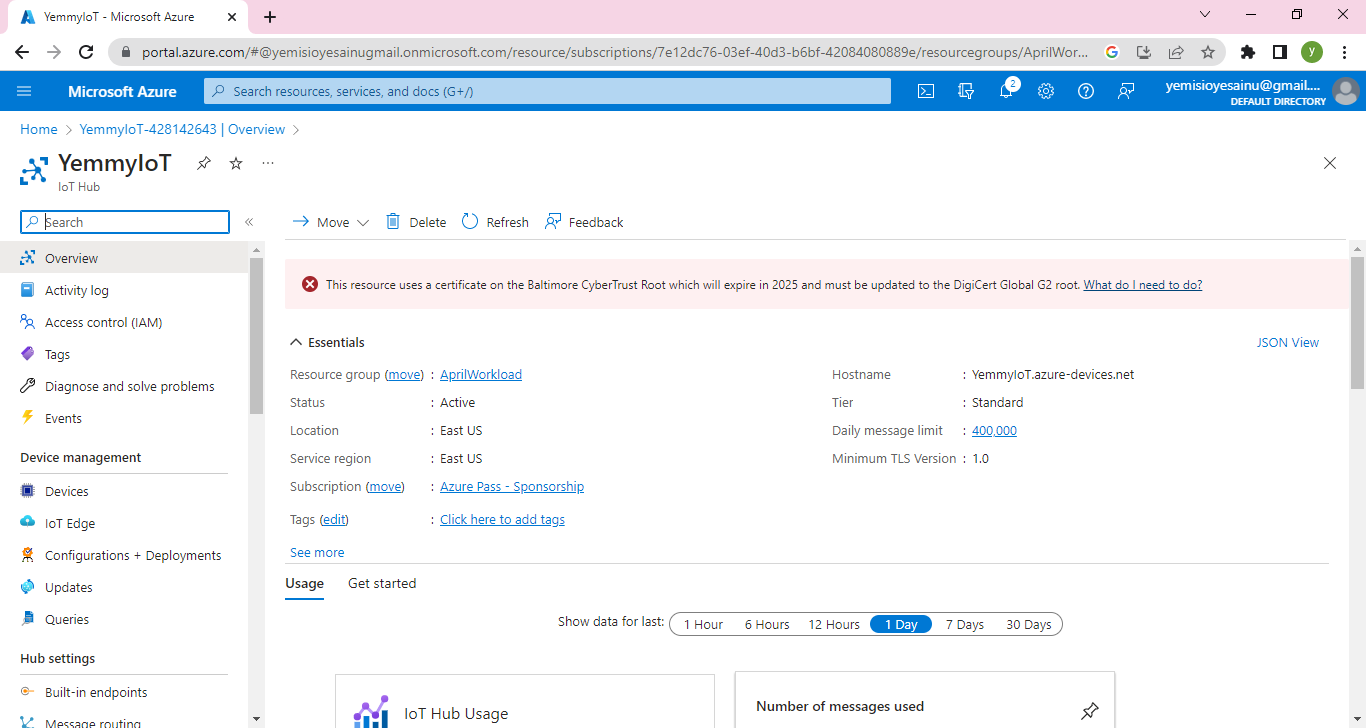The height and width of the screenshot is (728, 1366).
Task: Open Overview in the sidebar
Action: (124, 258)
